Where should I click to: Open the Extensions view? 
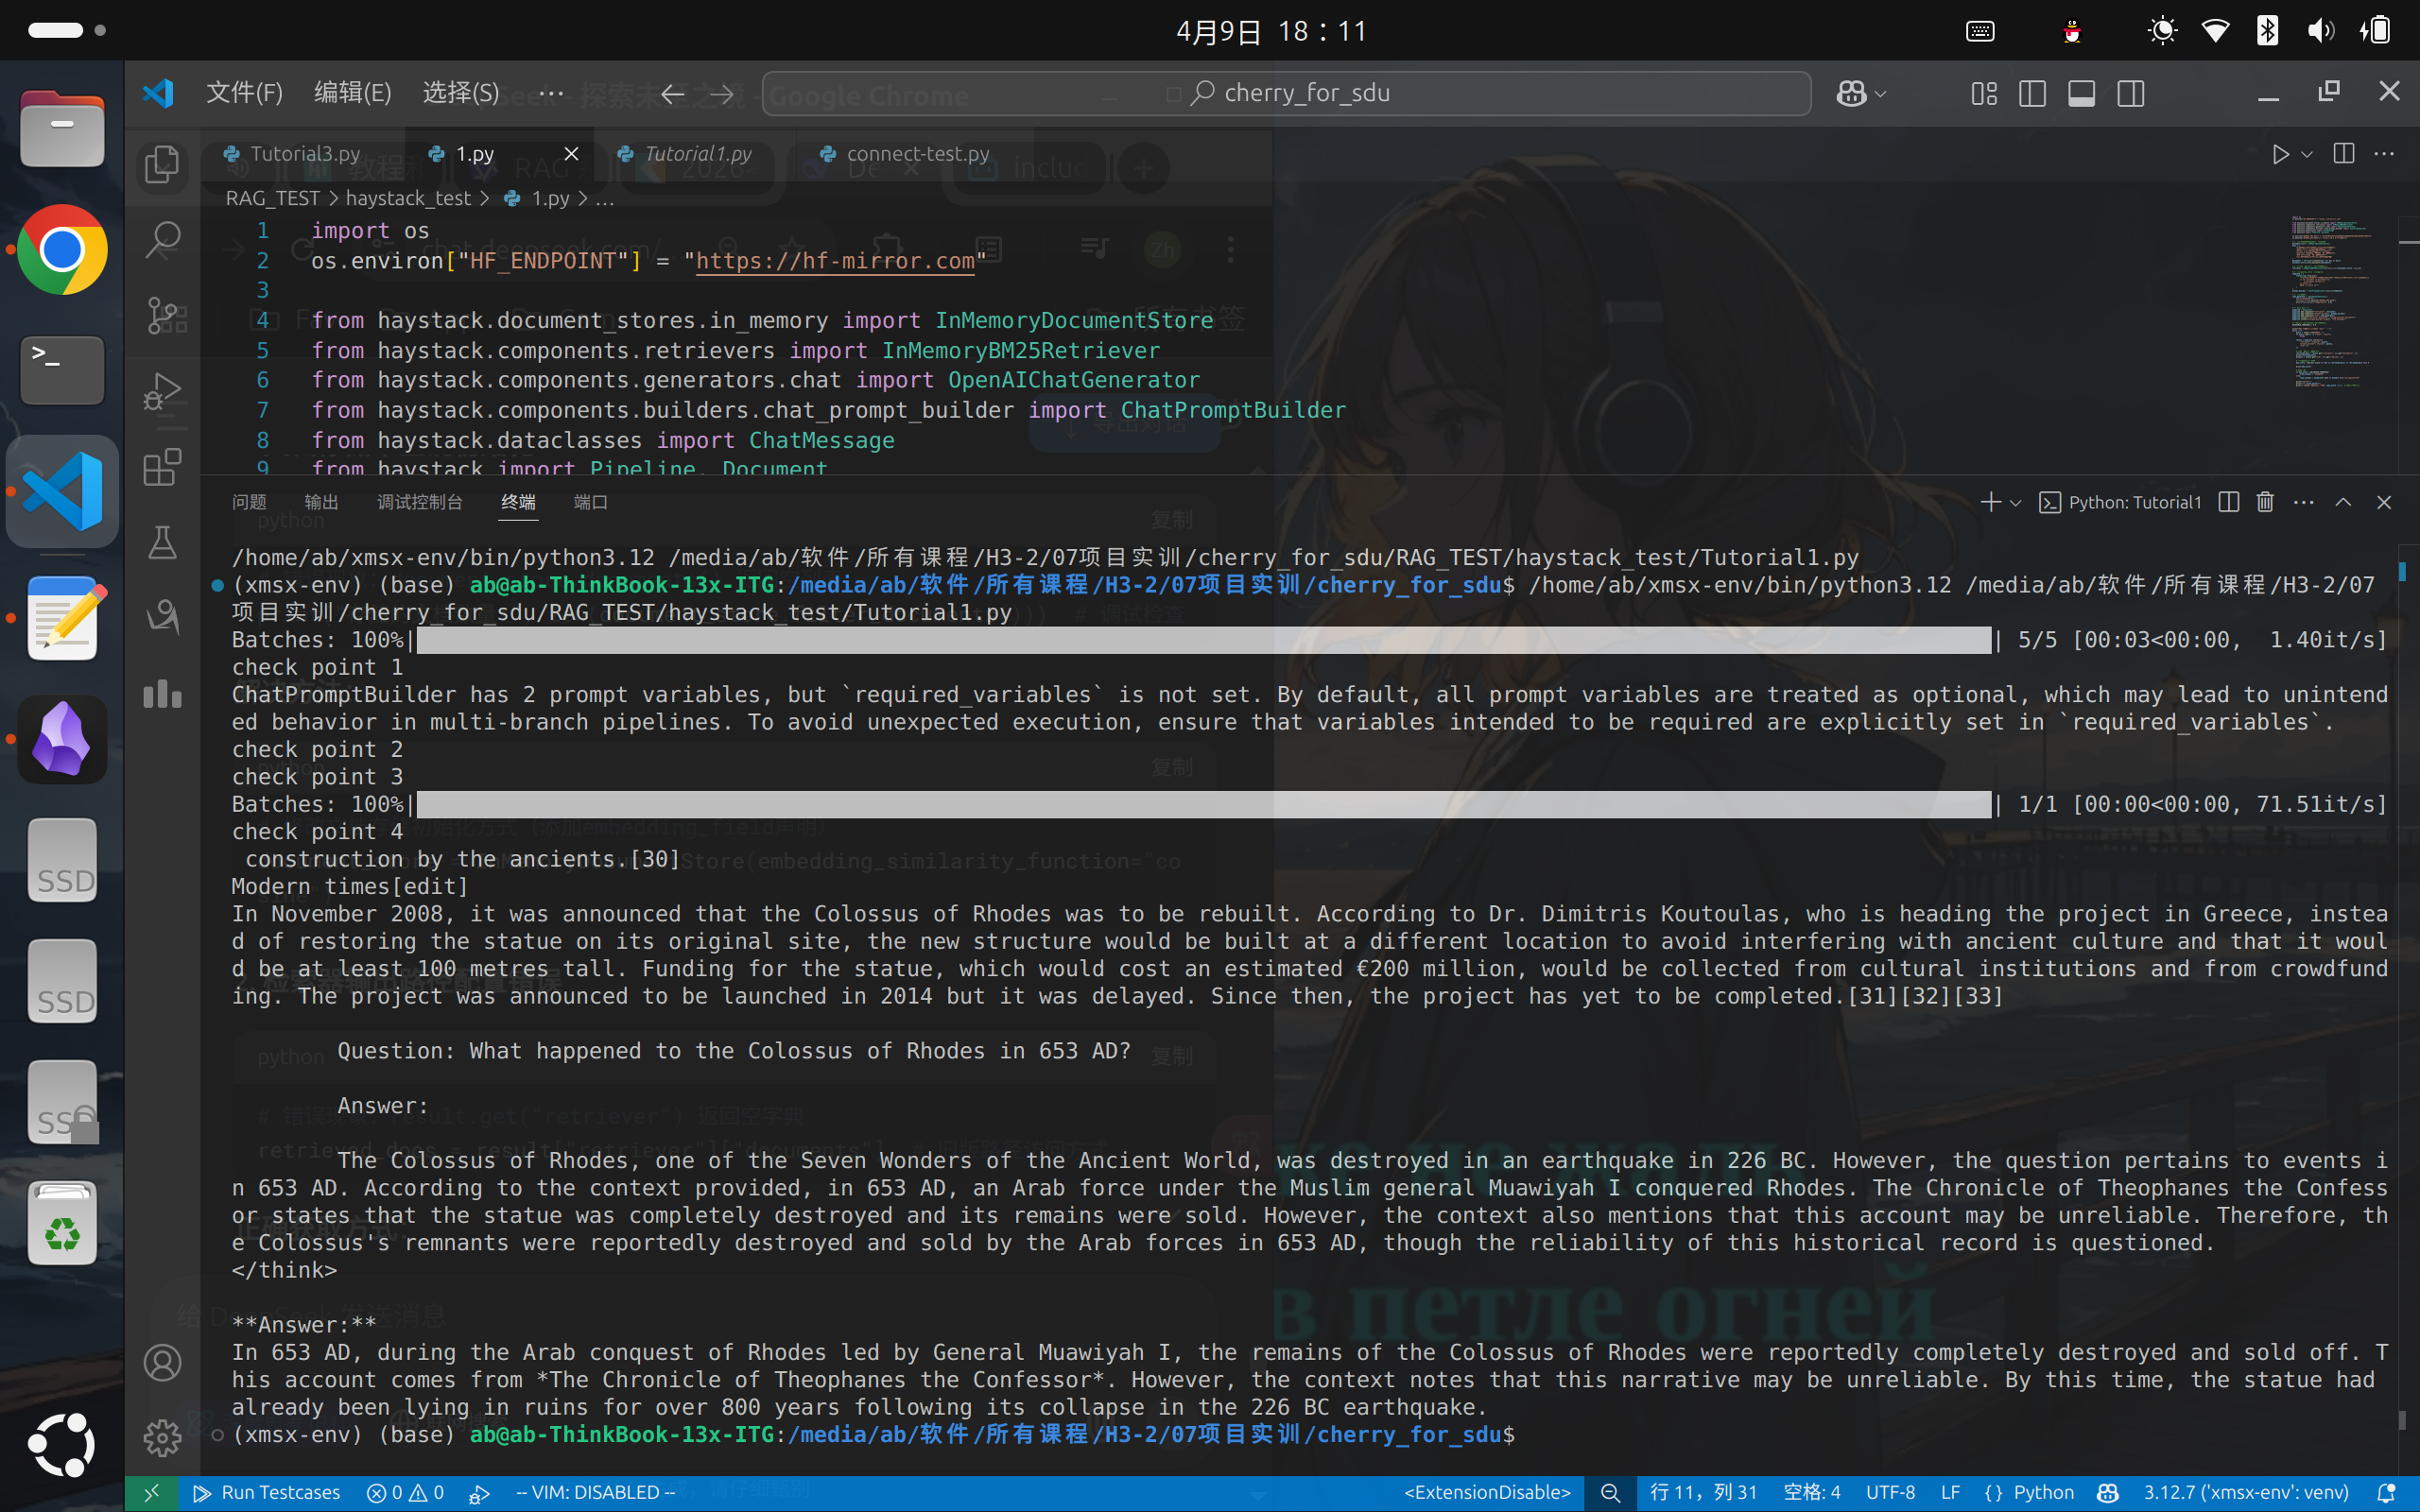pyautogui.click(x=162, y=467)
